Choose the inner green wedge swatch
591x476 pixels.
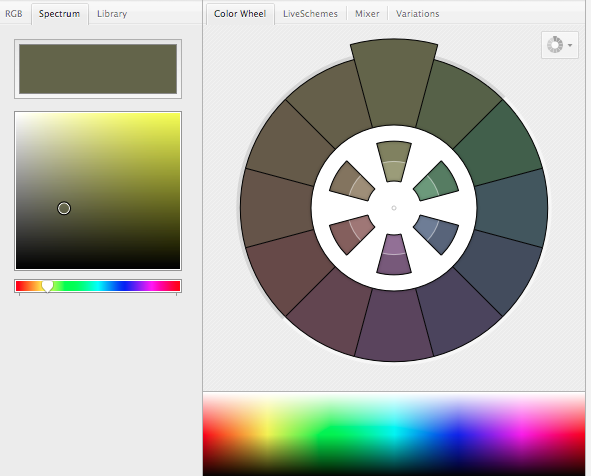(436, 182)
